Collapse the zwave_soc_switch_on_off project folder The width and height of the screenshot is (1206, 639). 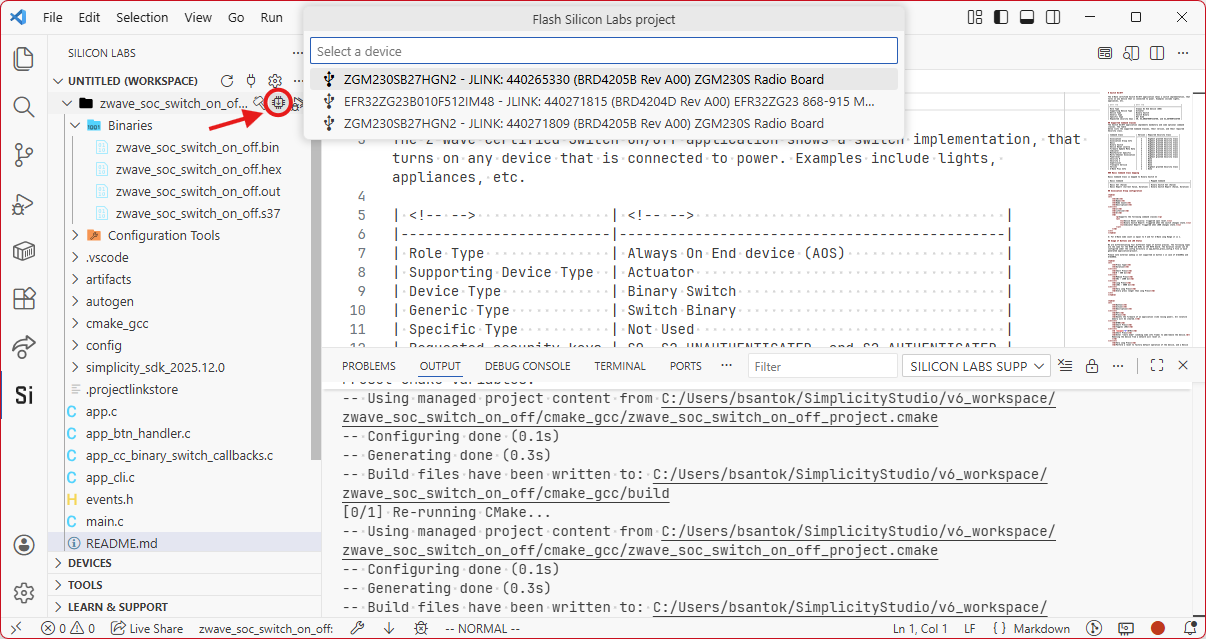[x=67, y=103]
